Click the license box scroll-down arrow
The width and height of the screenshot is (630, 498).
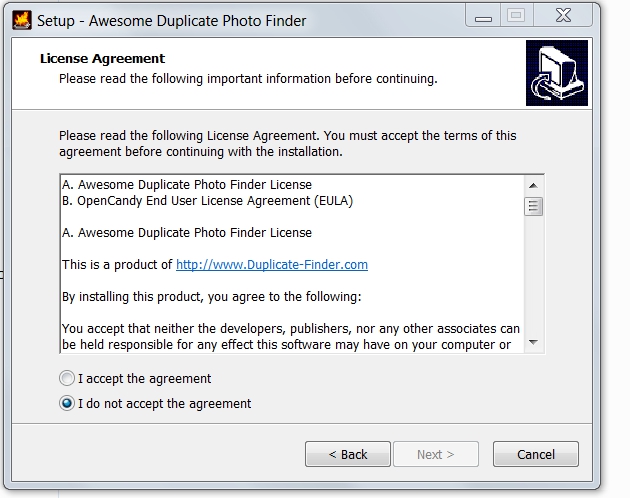pos(534,342)
